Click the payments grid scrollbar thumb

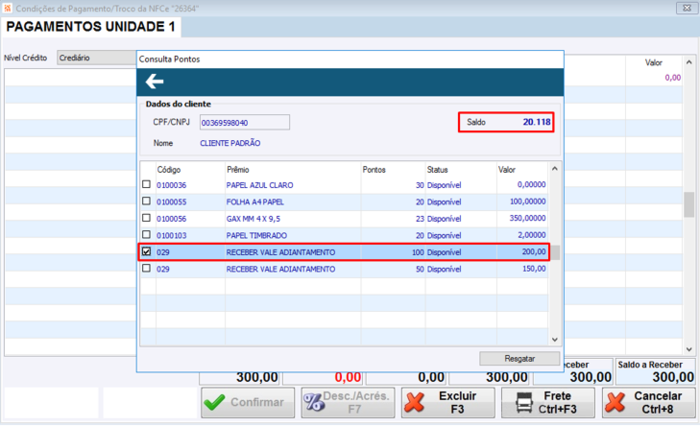coord(689,205)
